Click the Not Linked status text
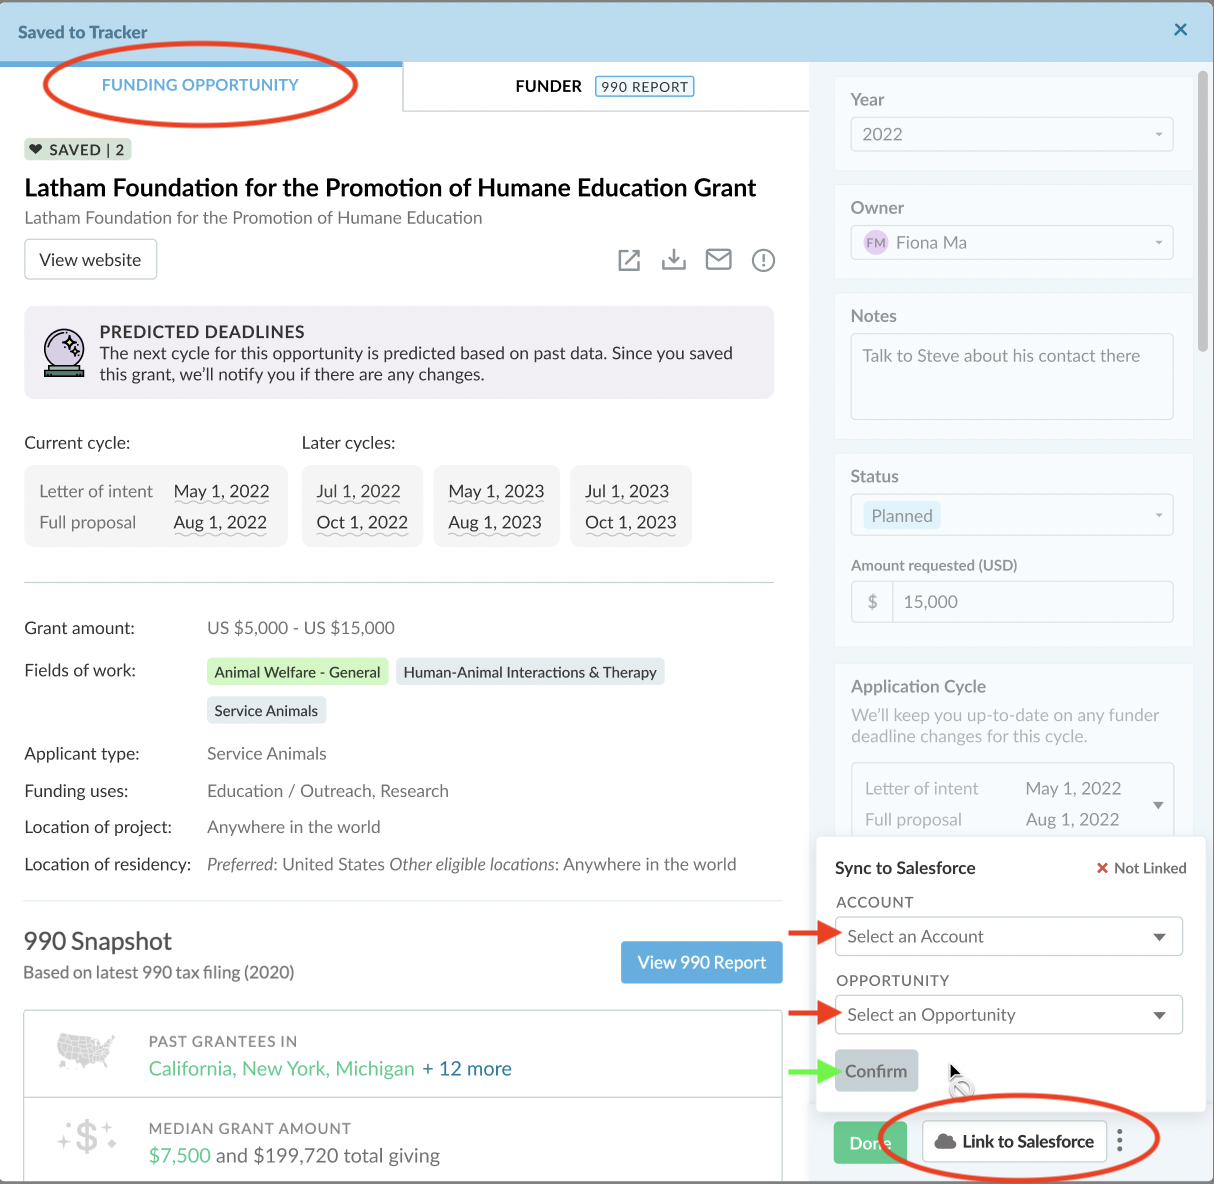1214x1184 pixels. 1150,868
